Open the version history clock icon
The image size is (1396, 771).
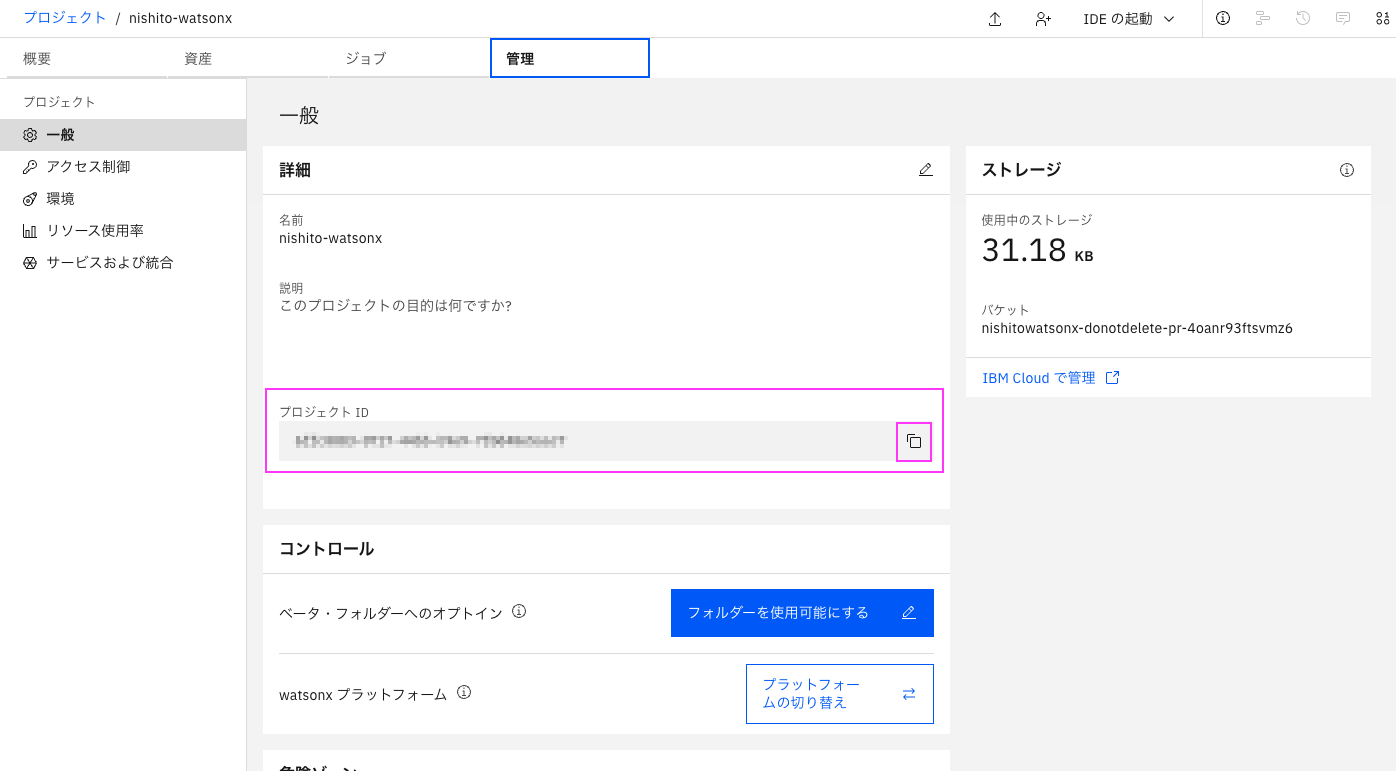point(1303,18)
